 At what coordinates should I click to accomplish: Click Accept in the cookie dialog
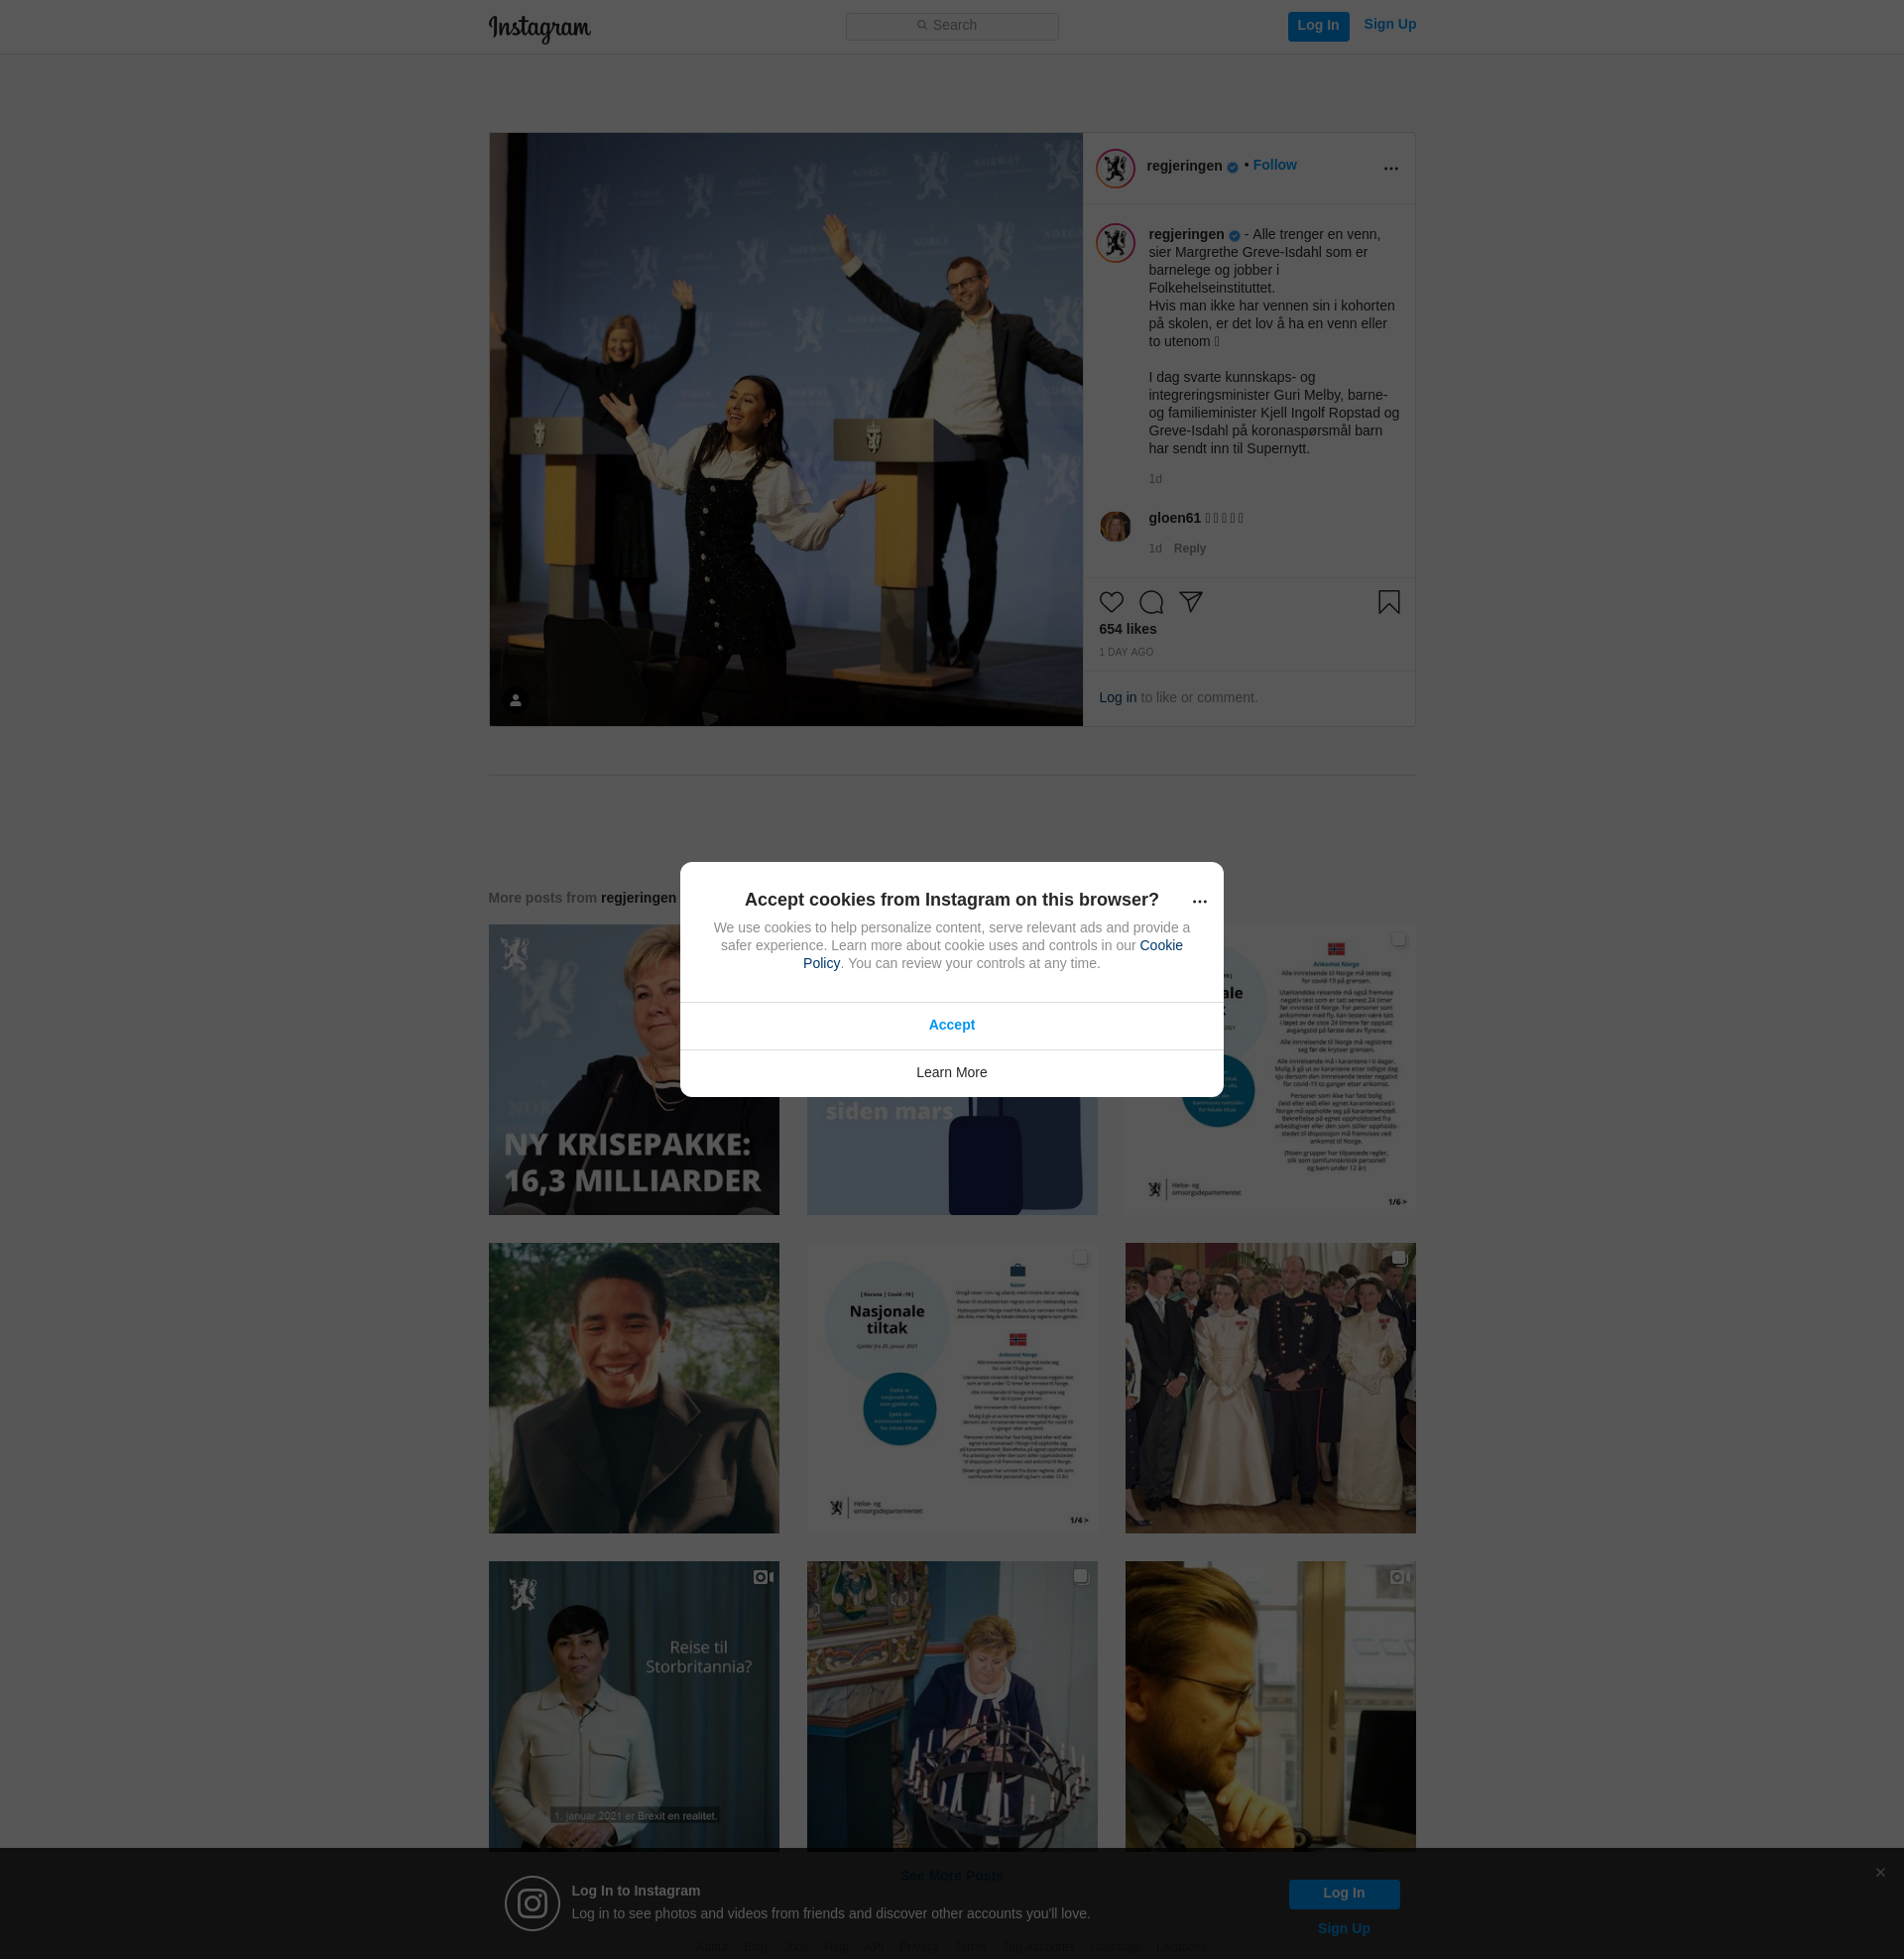click(x=951, y=1026)
